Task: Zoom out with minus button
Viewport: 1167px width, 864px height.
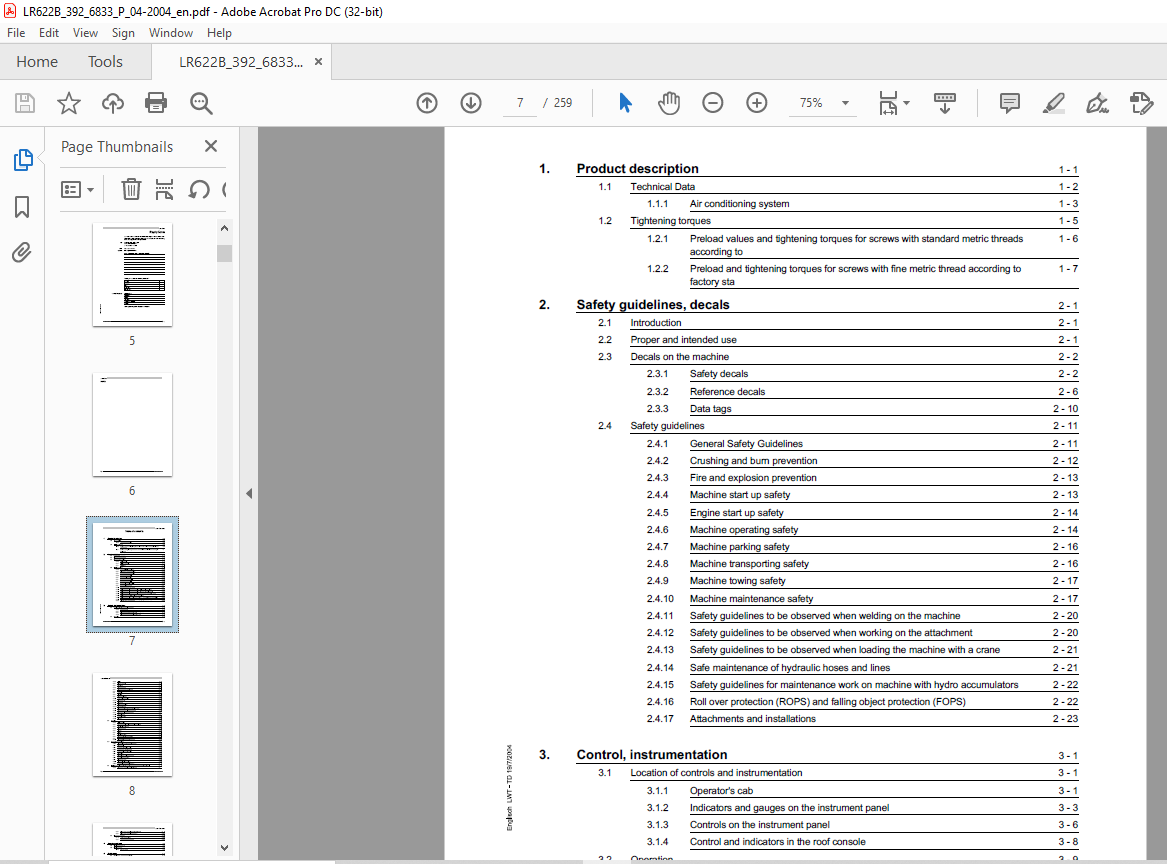Action: 712,103
